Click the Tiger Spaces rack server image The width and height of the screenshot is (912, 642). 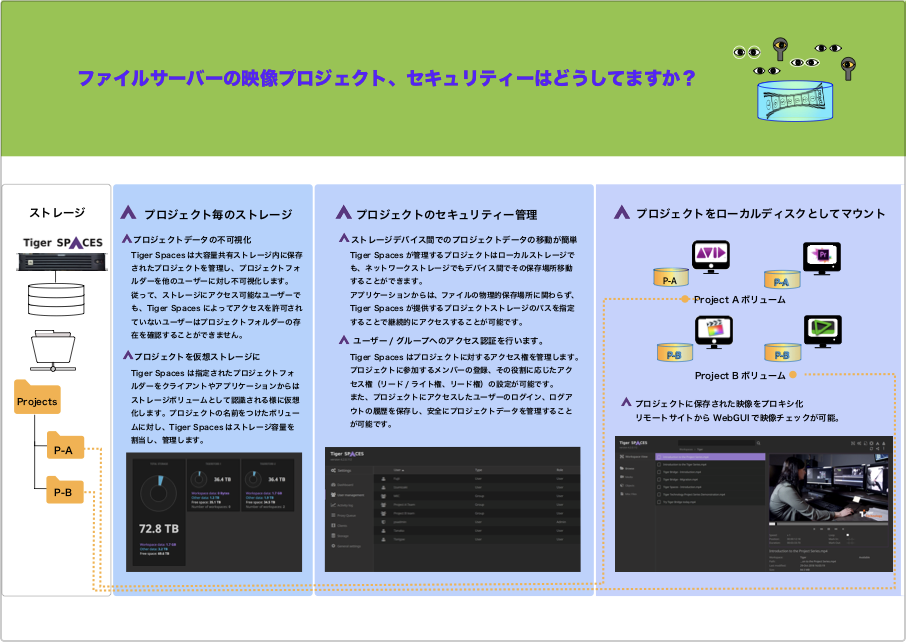click(x=62, y=263)
